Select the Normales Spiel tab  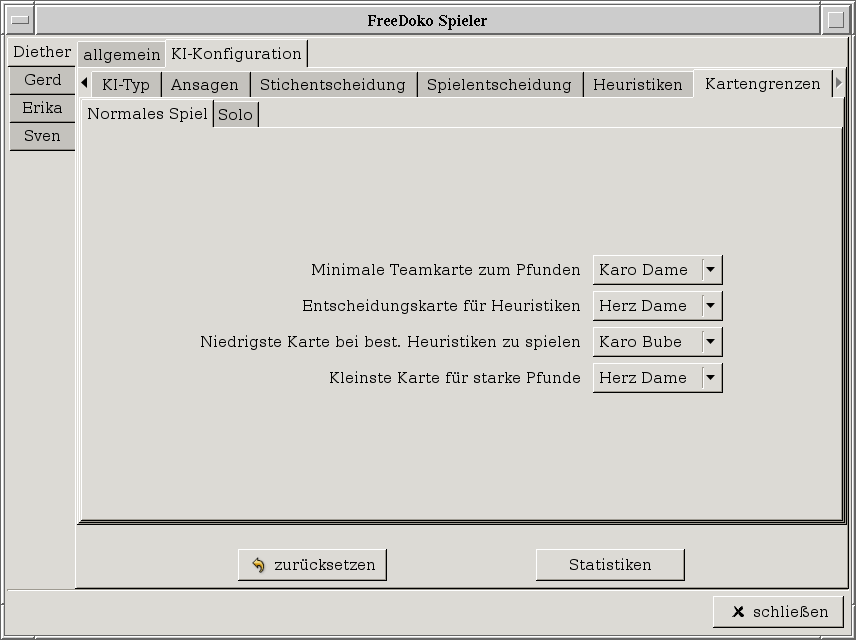point(147,114)
